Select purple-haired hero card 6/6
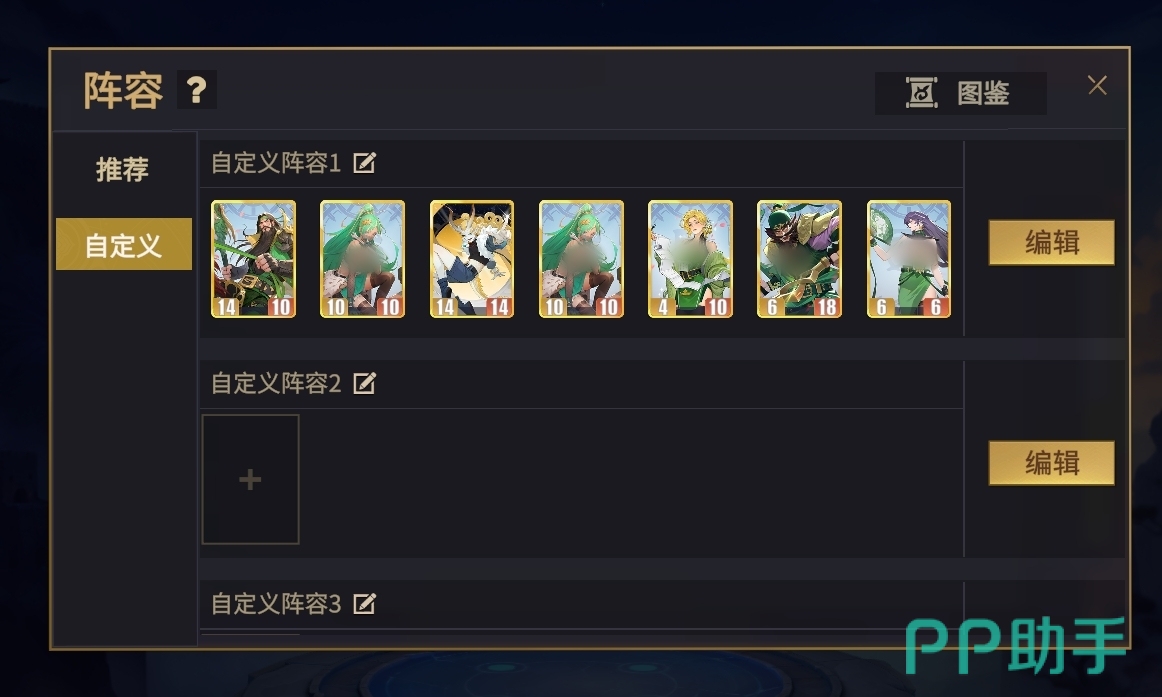The image size is (1162, 697). (x=909, y=259)
